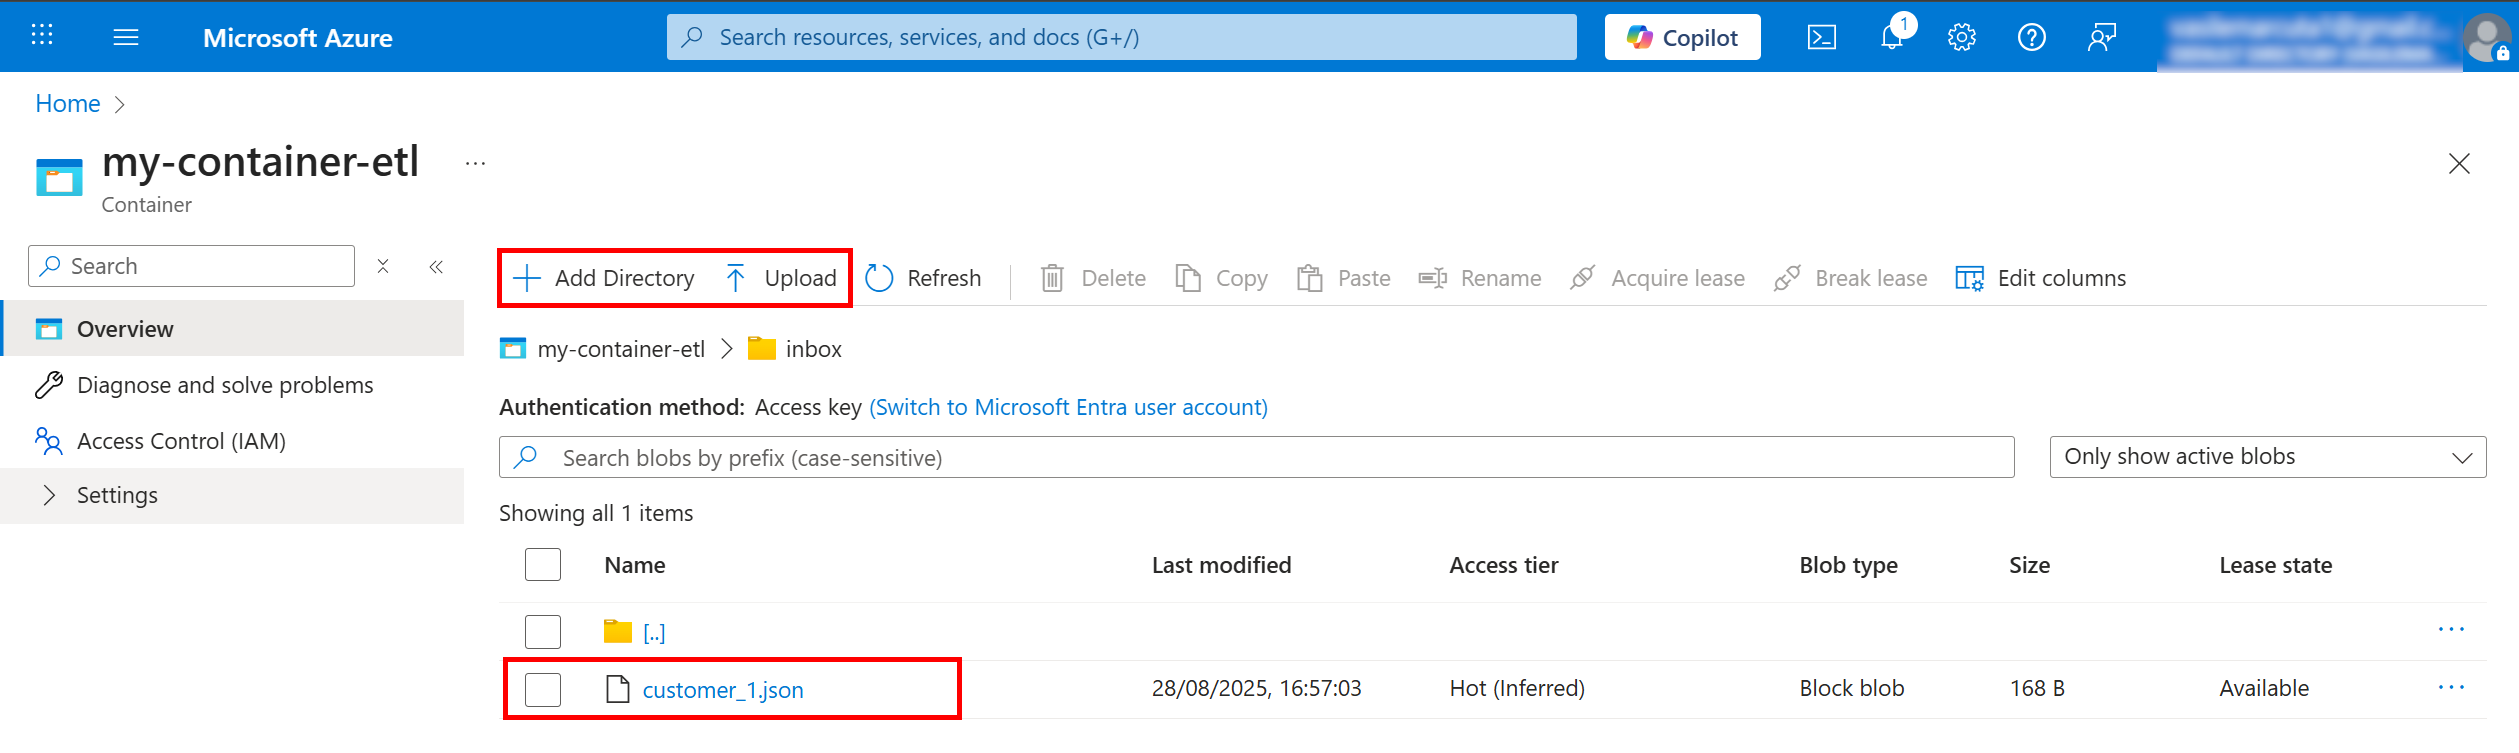This screenshot has height=753, width=2519.
Task: Sort by the Name column
Action: 635,565
